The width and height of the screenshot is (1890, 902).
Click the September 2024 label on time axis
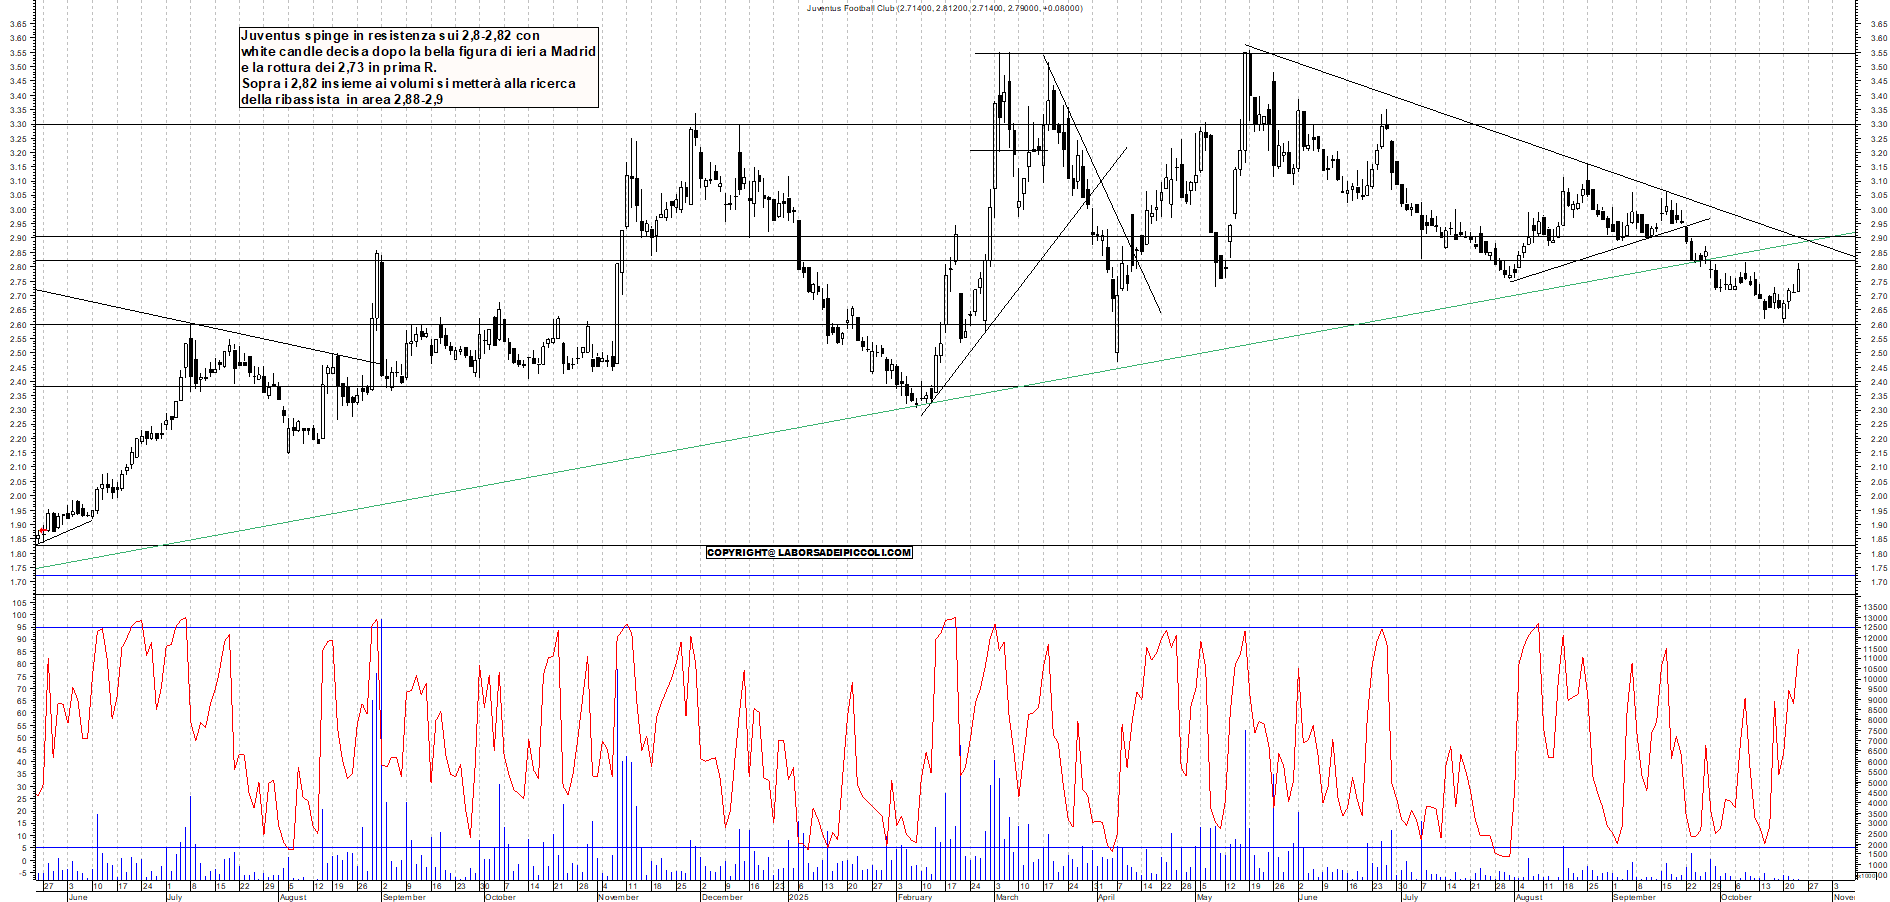pyautogui.click(x=404, y=897)
